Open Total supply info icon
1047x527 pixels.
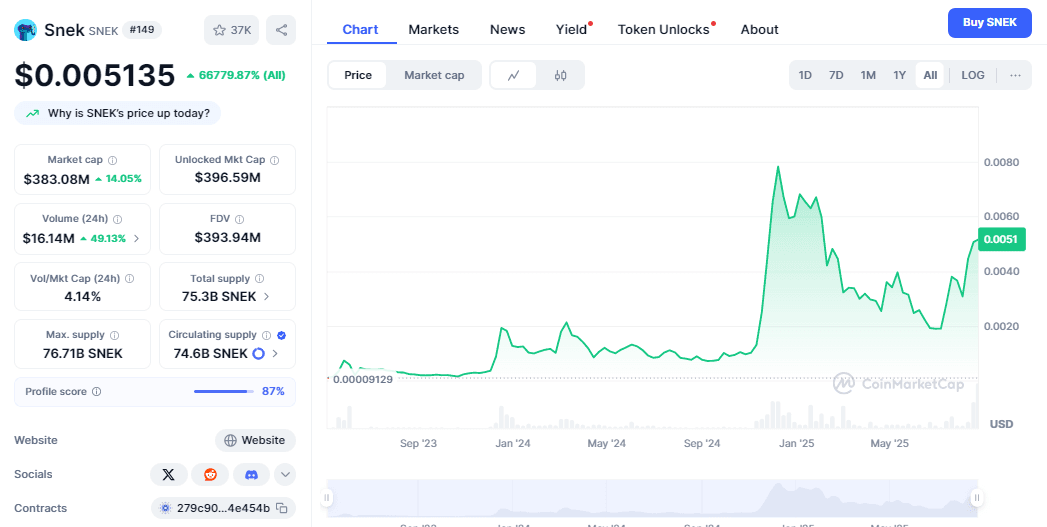pyautogui.click(x=259, y=279)
